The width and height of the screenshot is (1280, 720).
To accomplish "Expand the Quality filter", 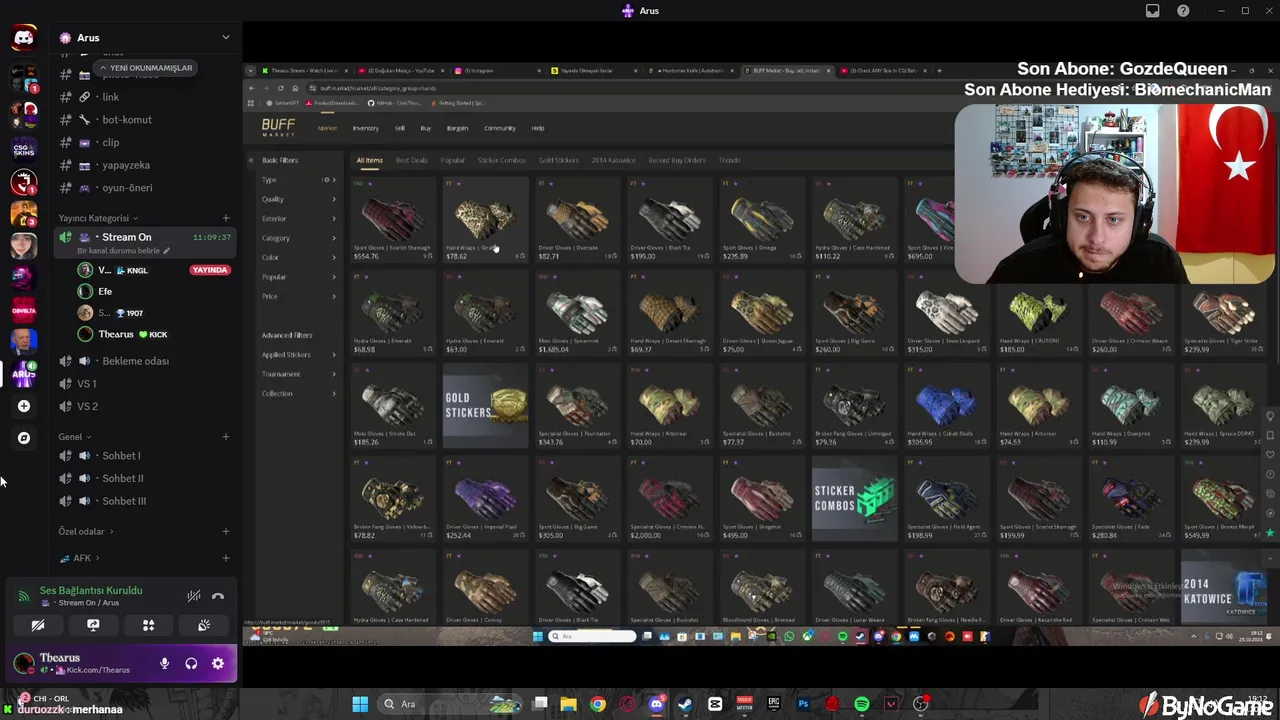I will coord(299,199).
